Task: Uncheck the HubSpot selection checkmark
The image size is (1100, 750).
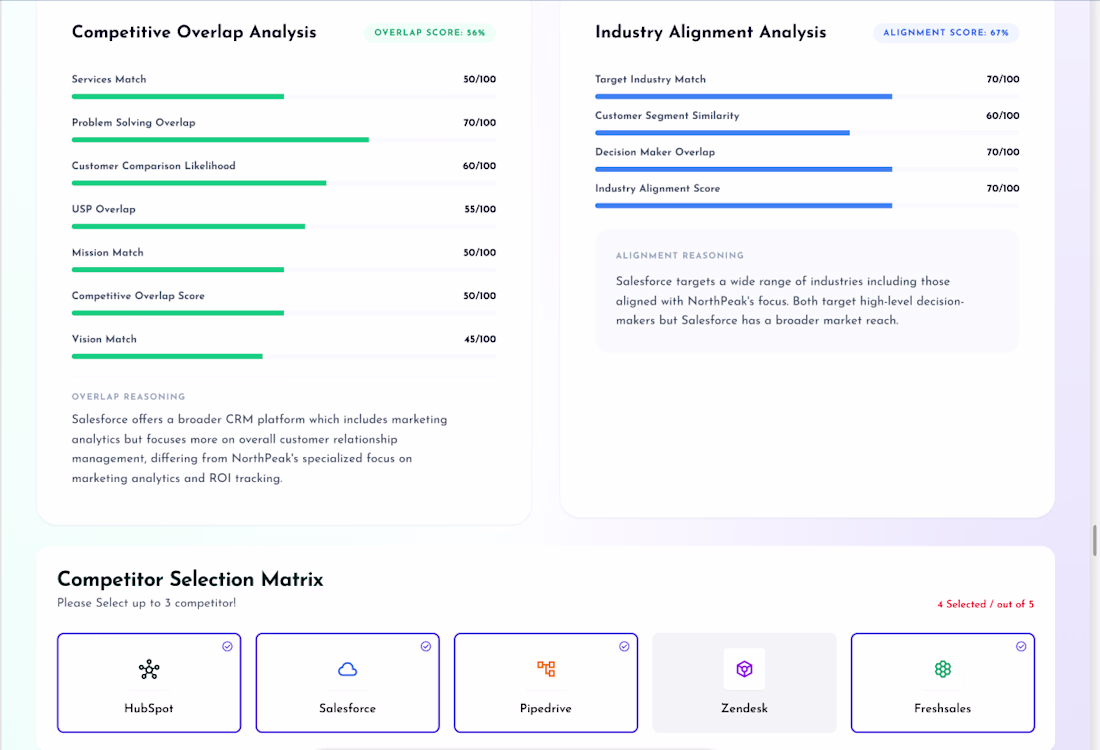Action: pos(227,646)
